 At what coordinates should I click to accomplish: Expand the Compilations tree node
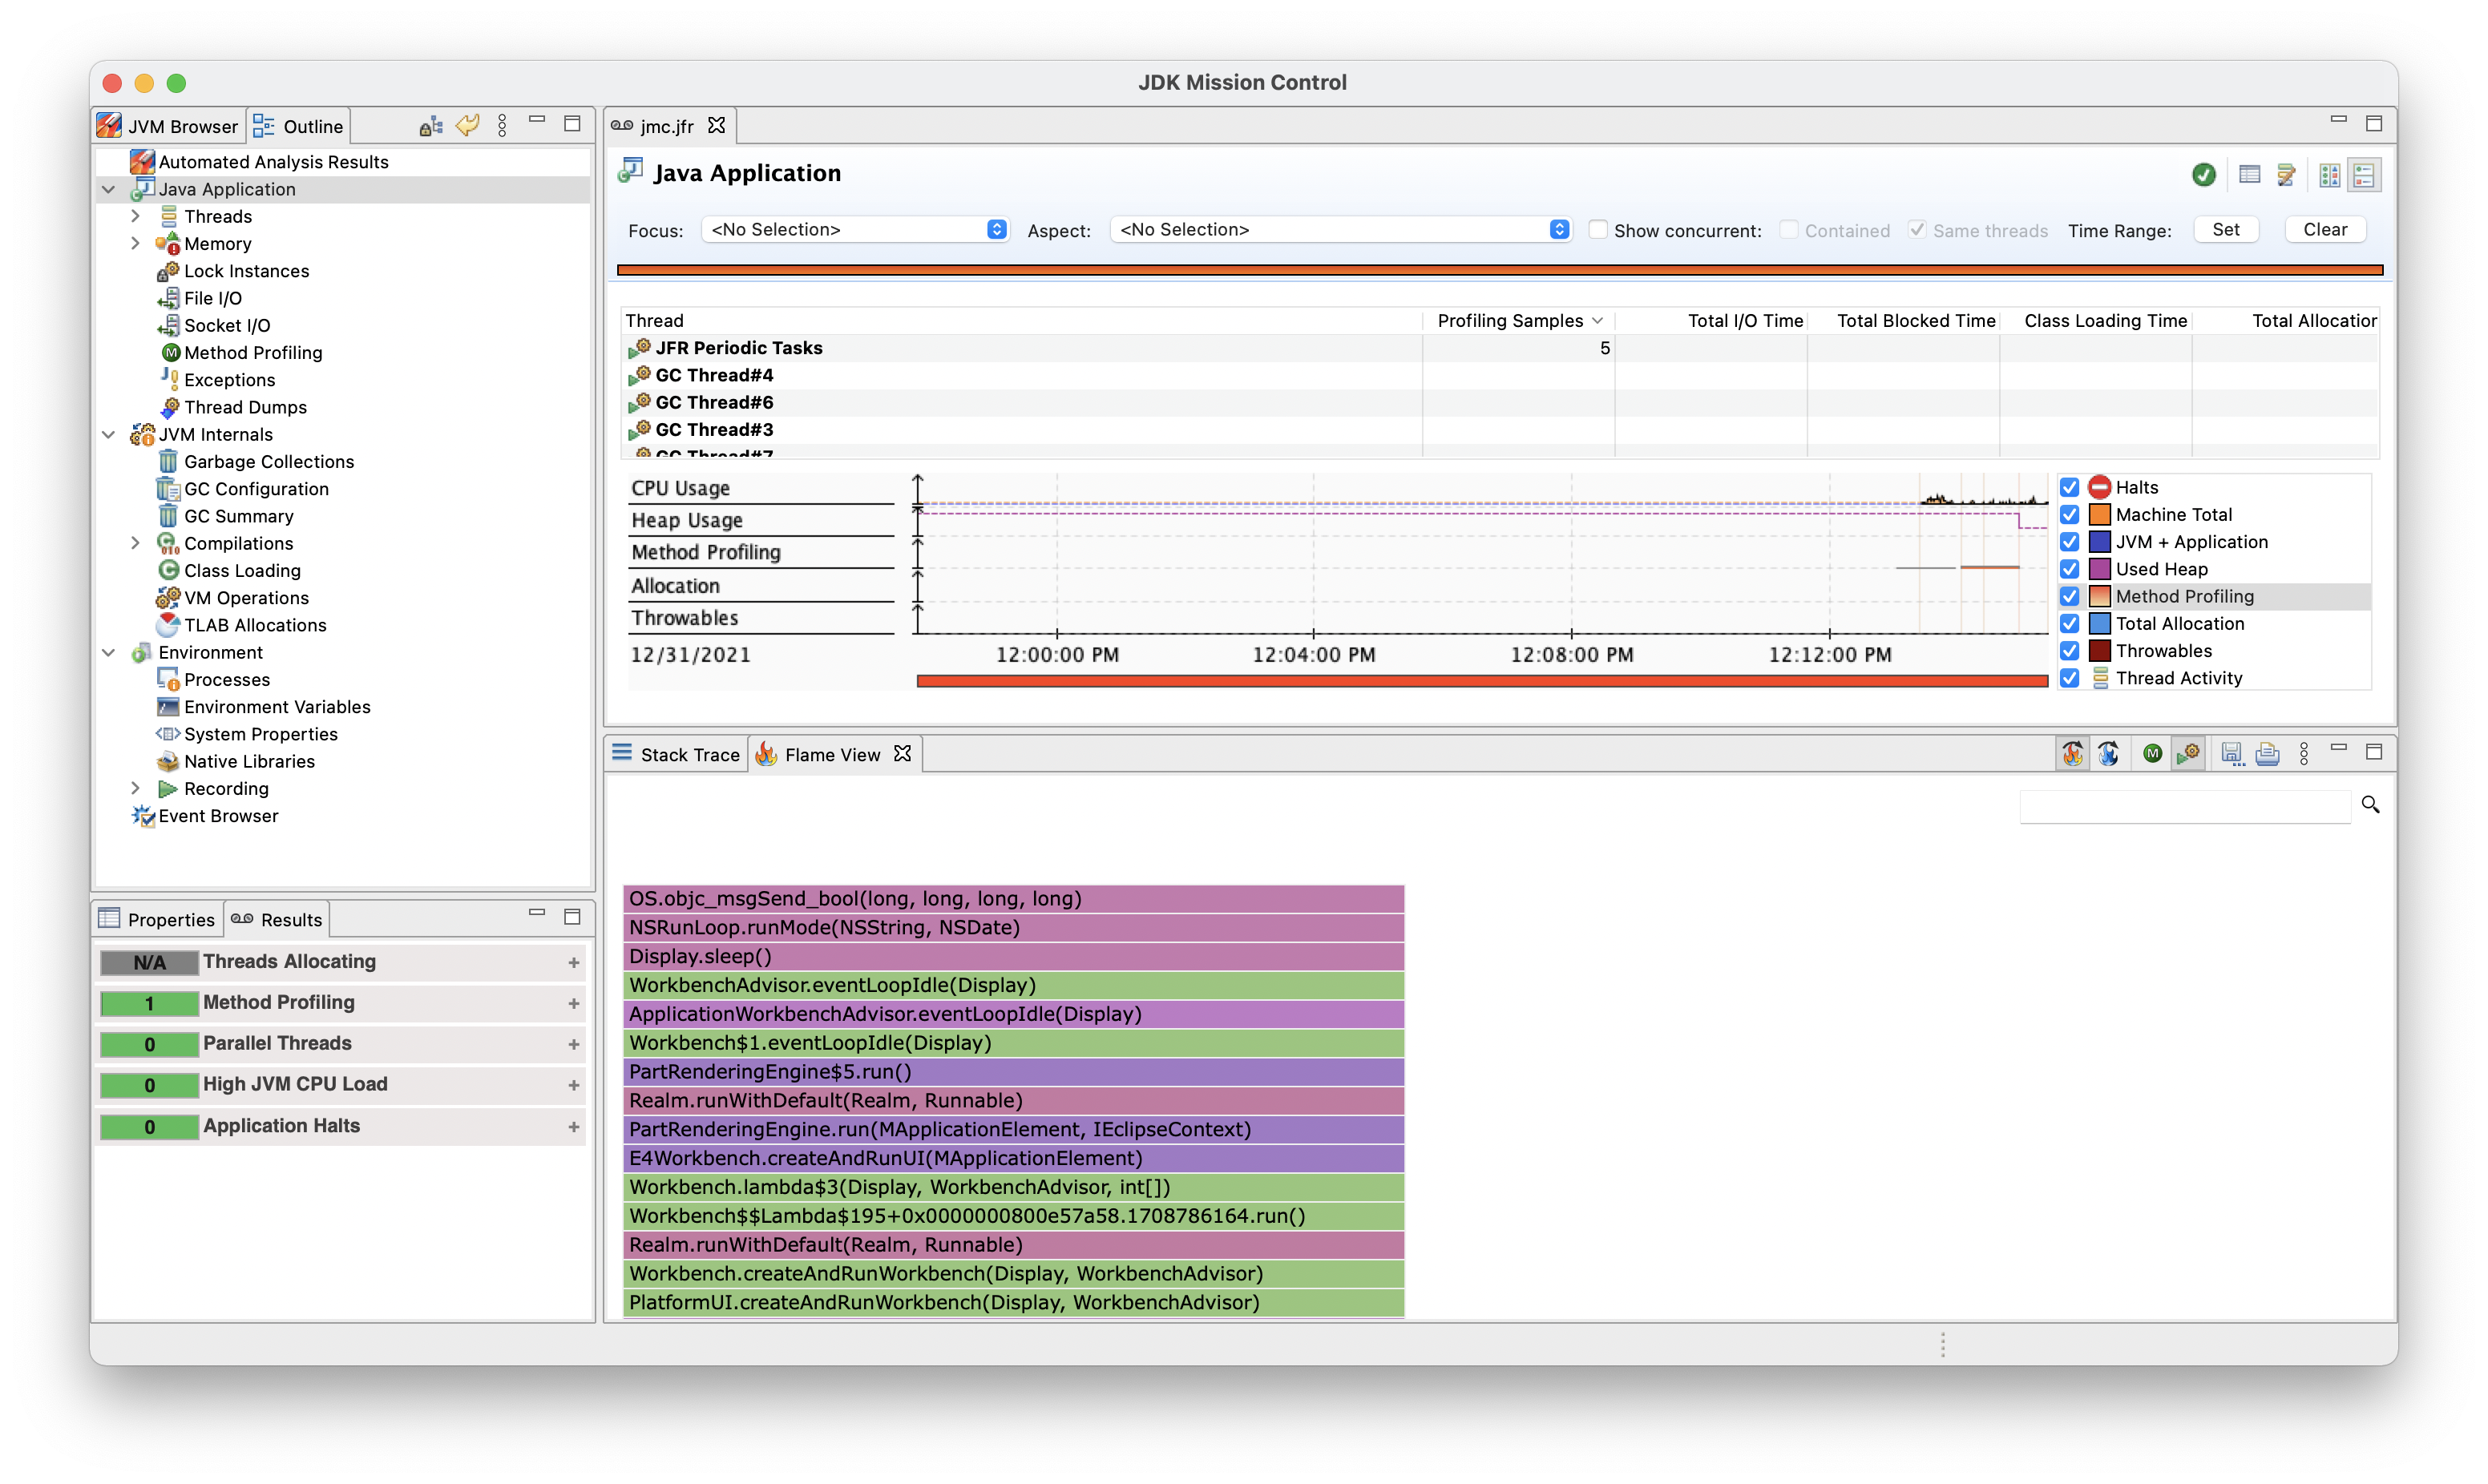(x=135, y=543)
